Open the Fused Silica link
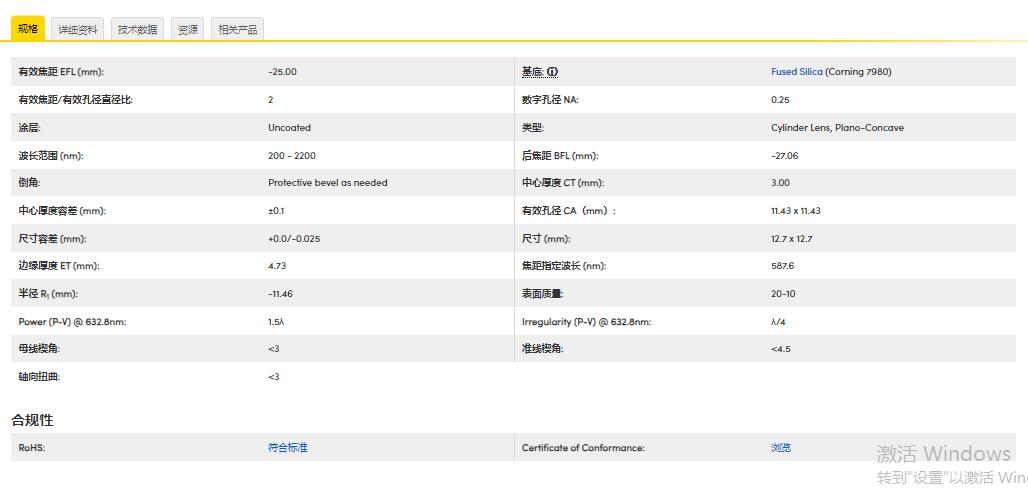The height and width of the screenshot is (488, 1028). tap(797, 71)
